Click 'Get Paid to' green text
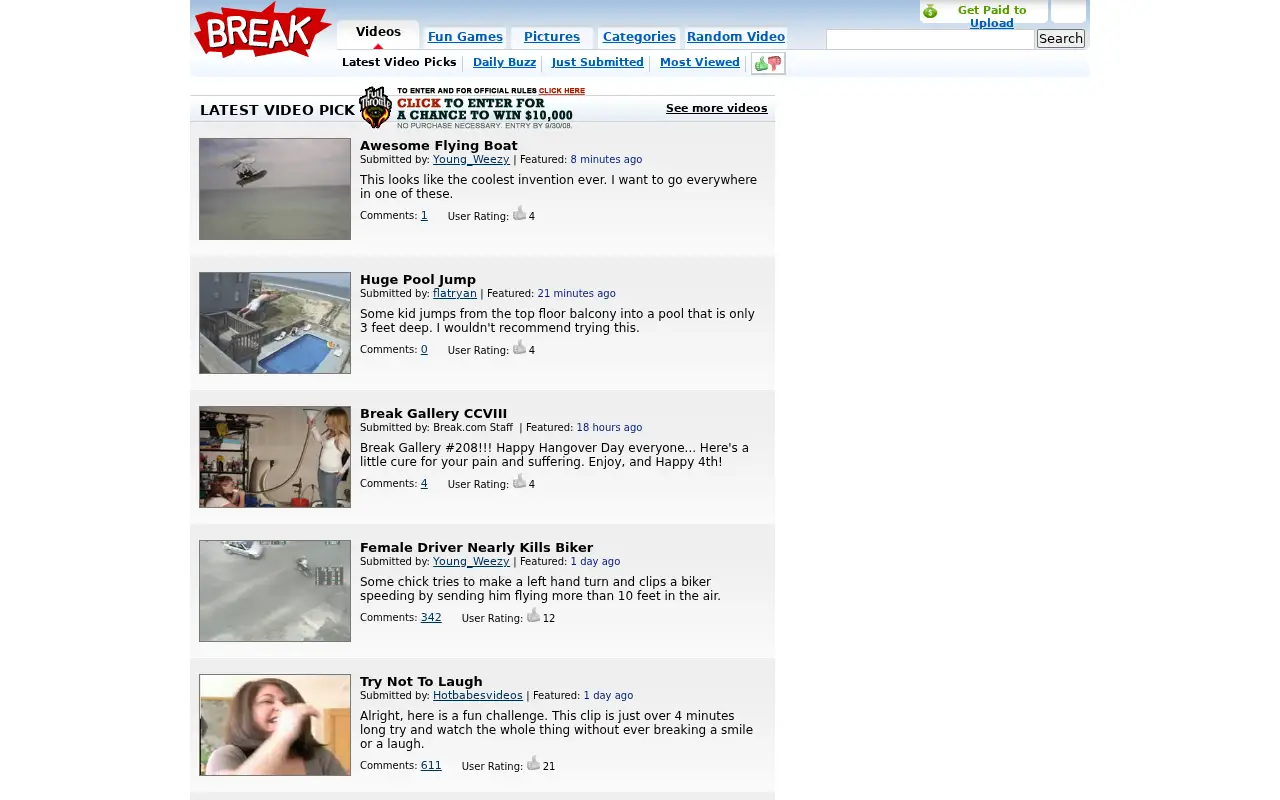Image resolution: width=1280 pixels, height=800 pixels. coord(992,10)
